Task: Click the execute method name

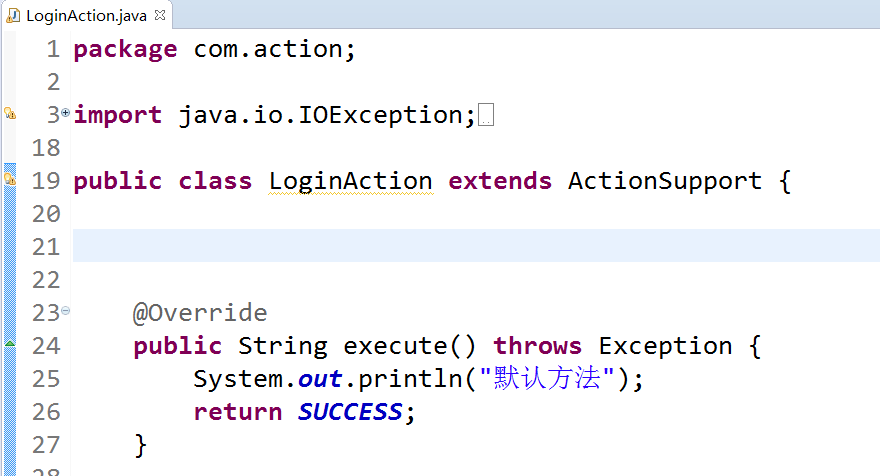Action: 396,346
